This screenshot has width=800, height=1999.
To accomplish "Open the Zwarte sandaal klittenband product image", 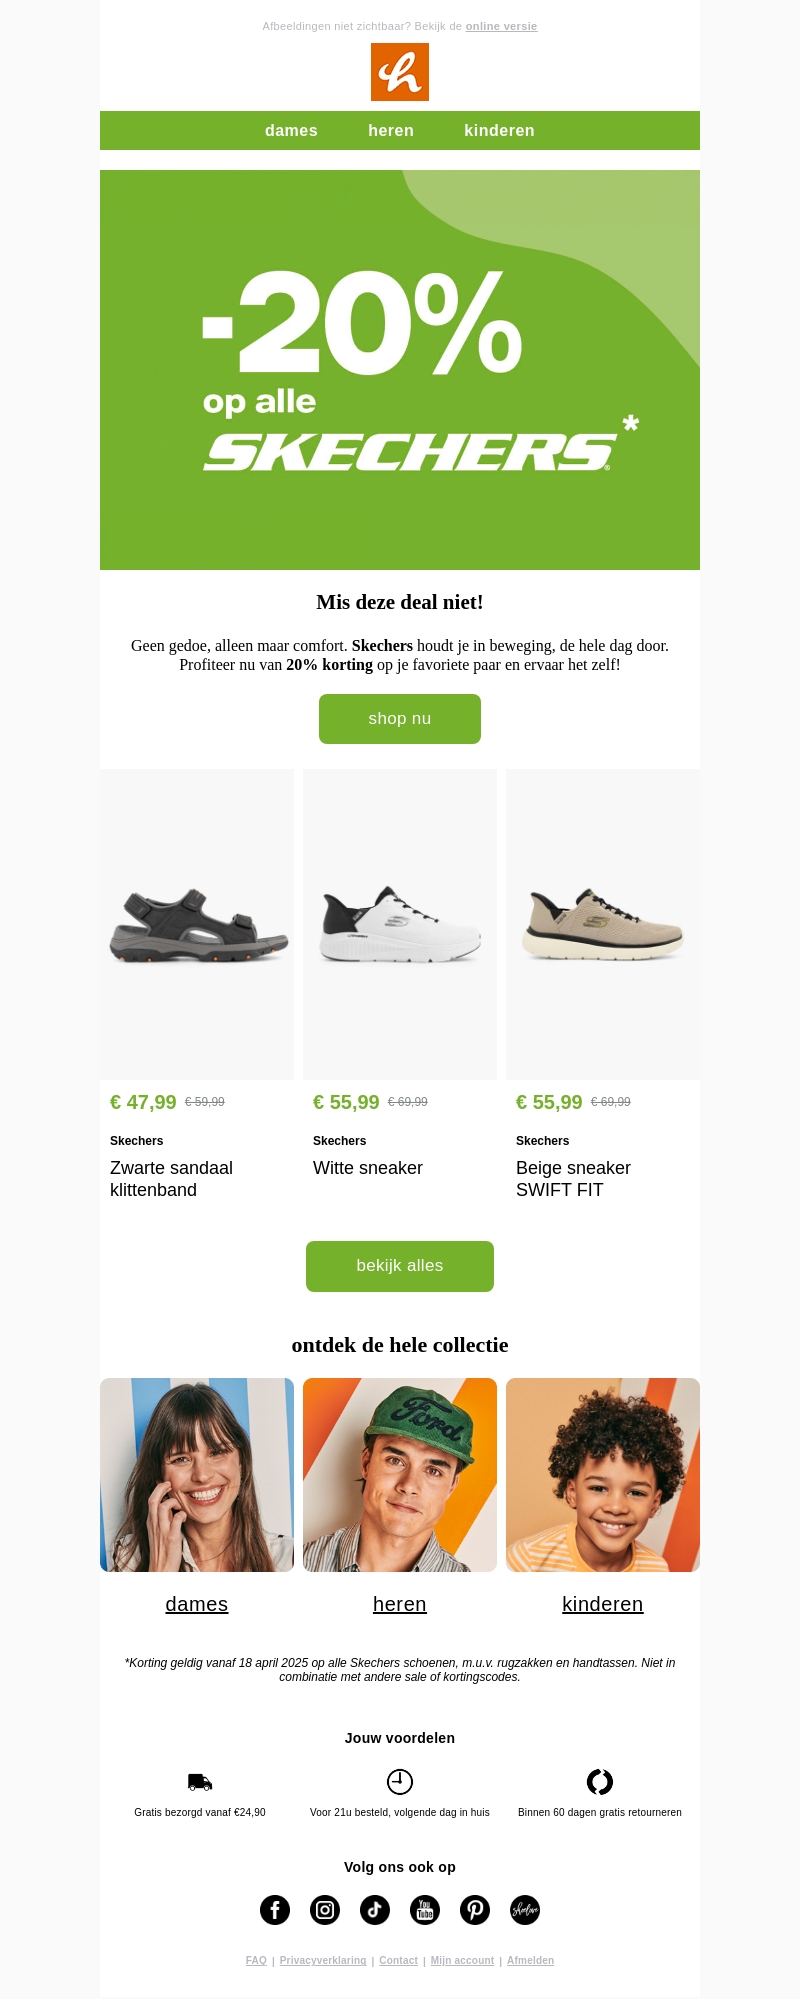I will [x=197, y=924].
